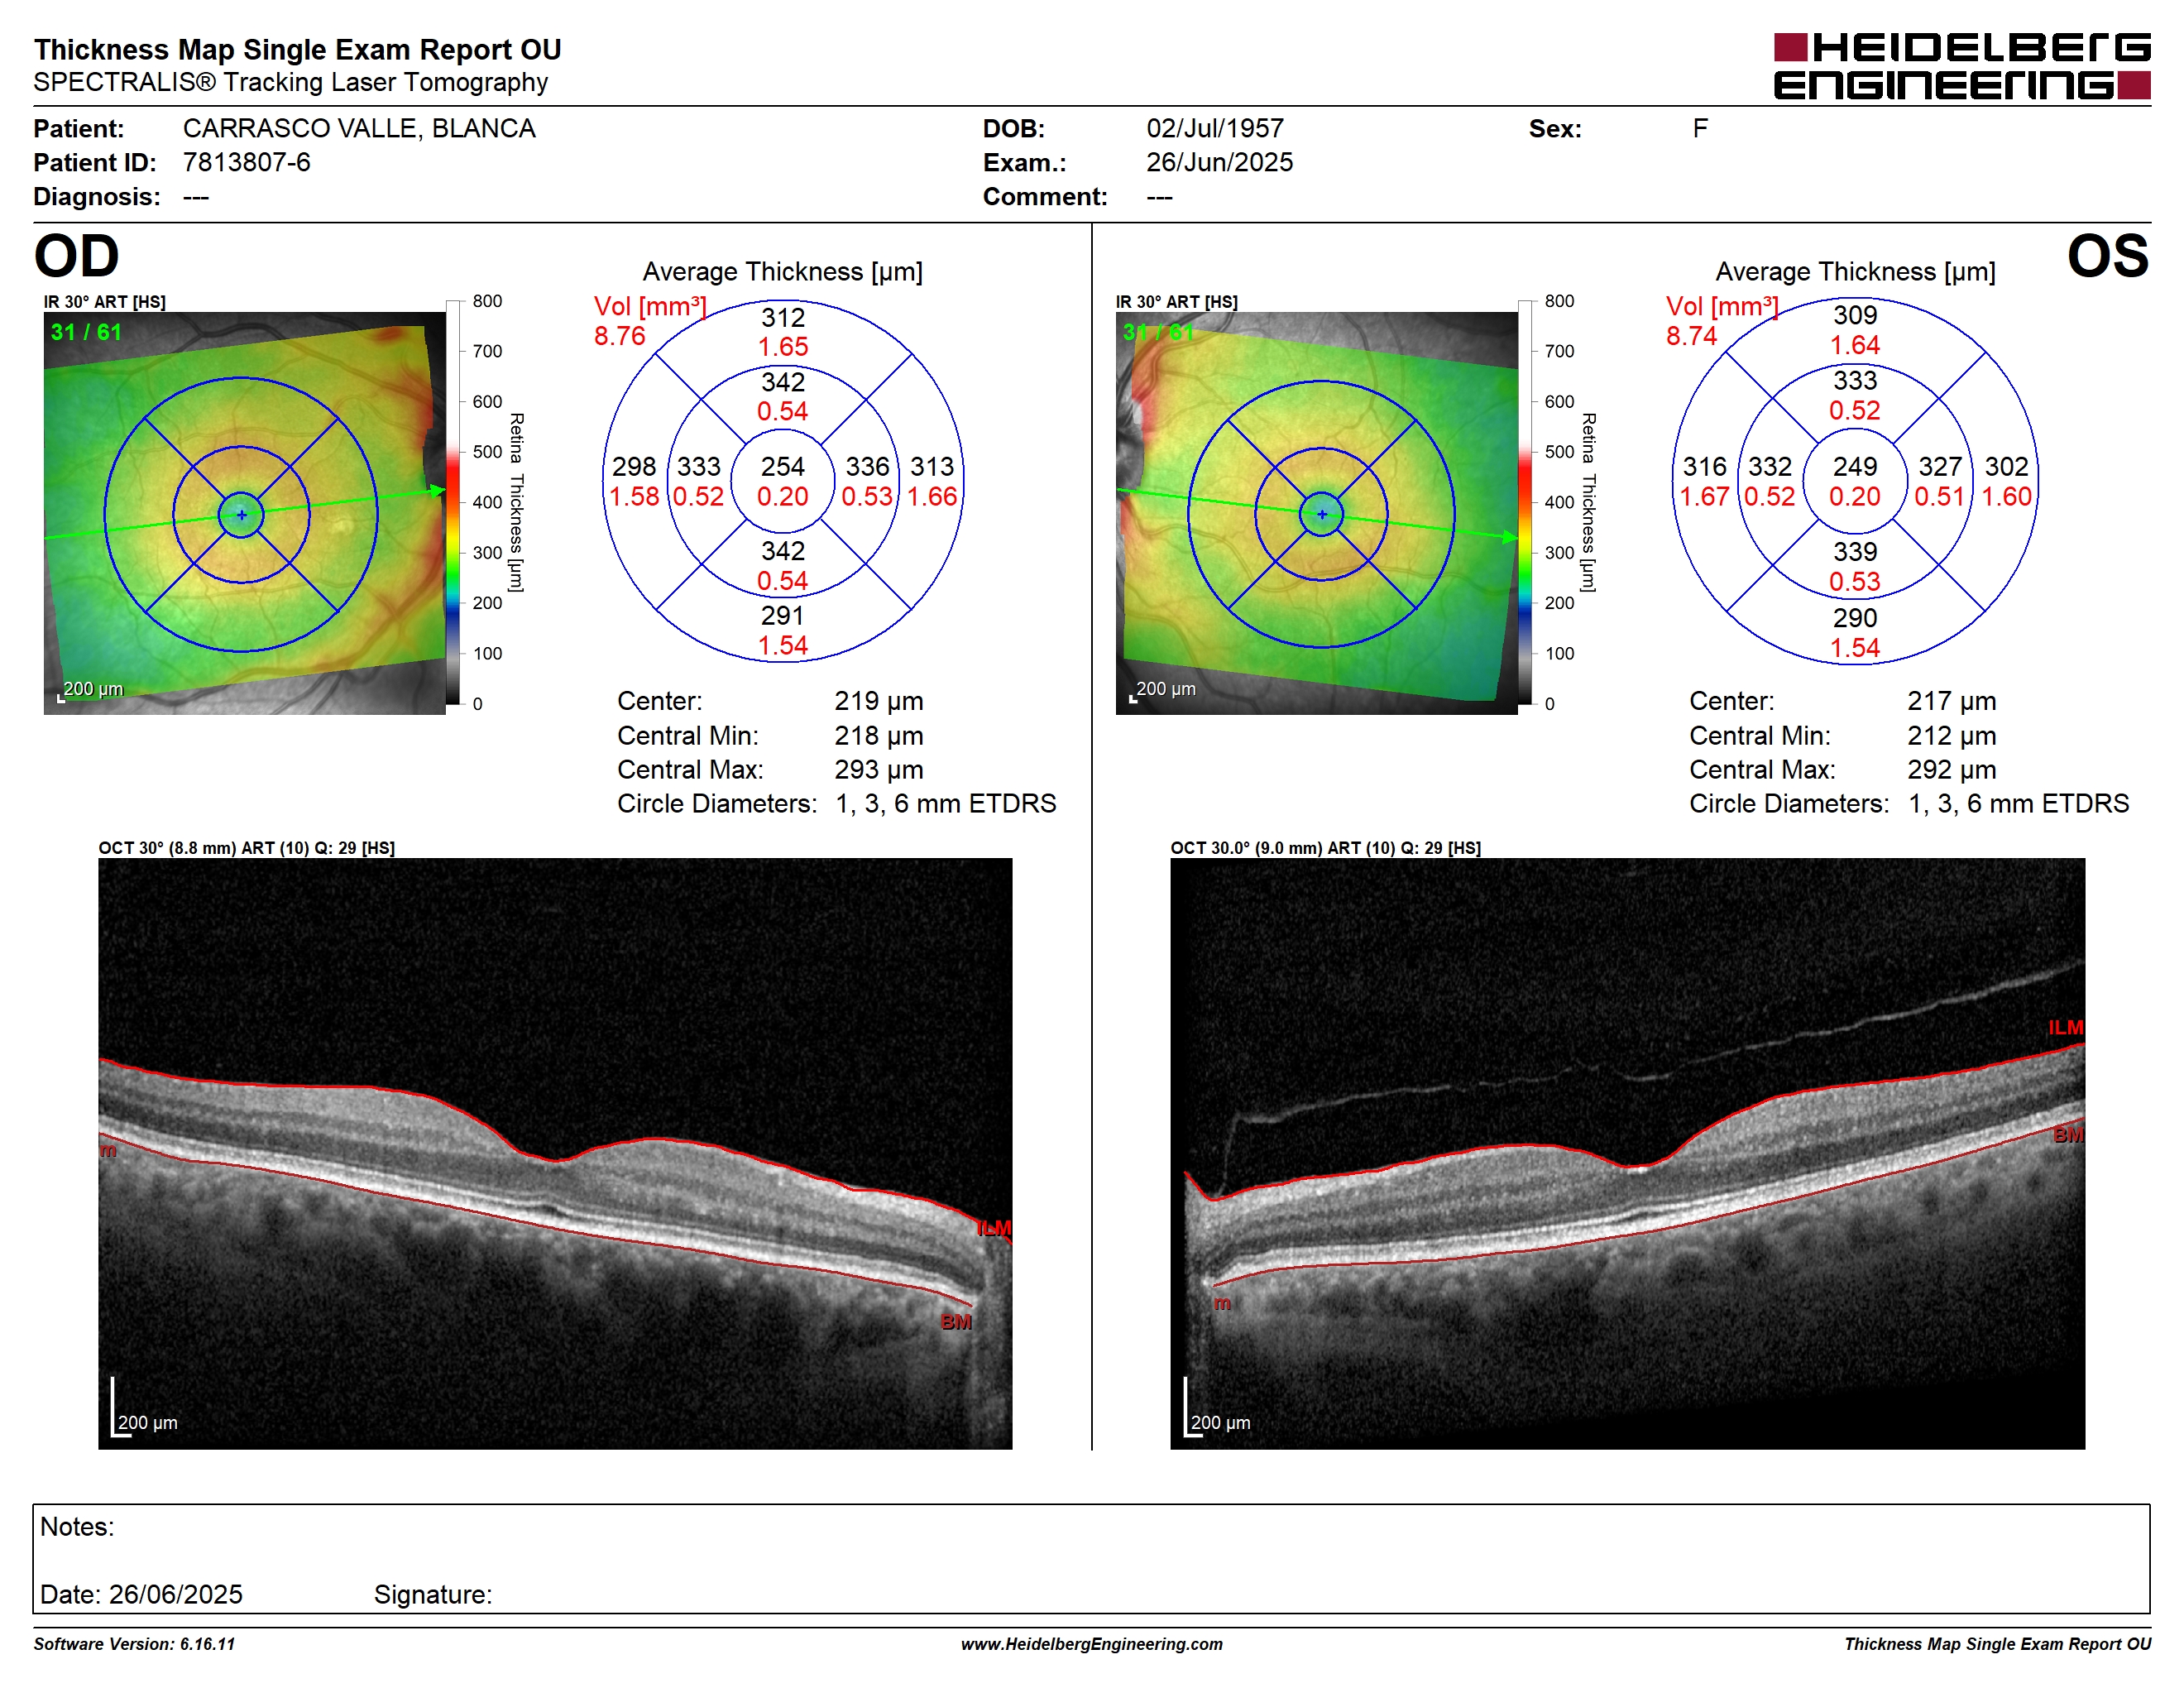This screenshot has width=2184, height=1688.
Task: Click OS outer right sector value 302
Action: click(x=2006, y=466)
